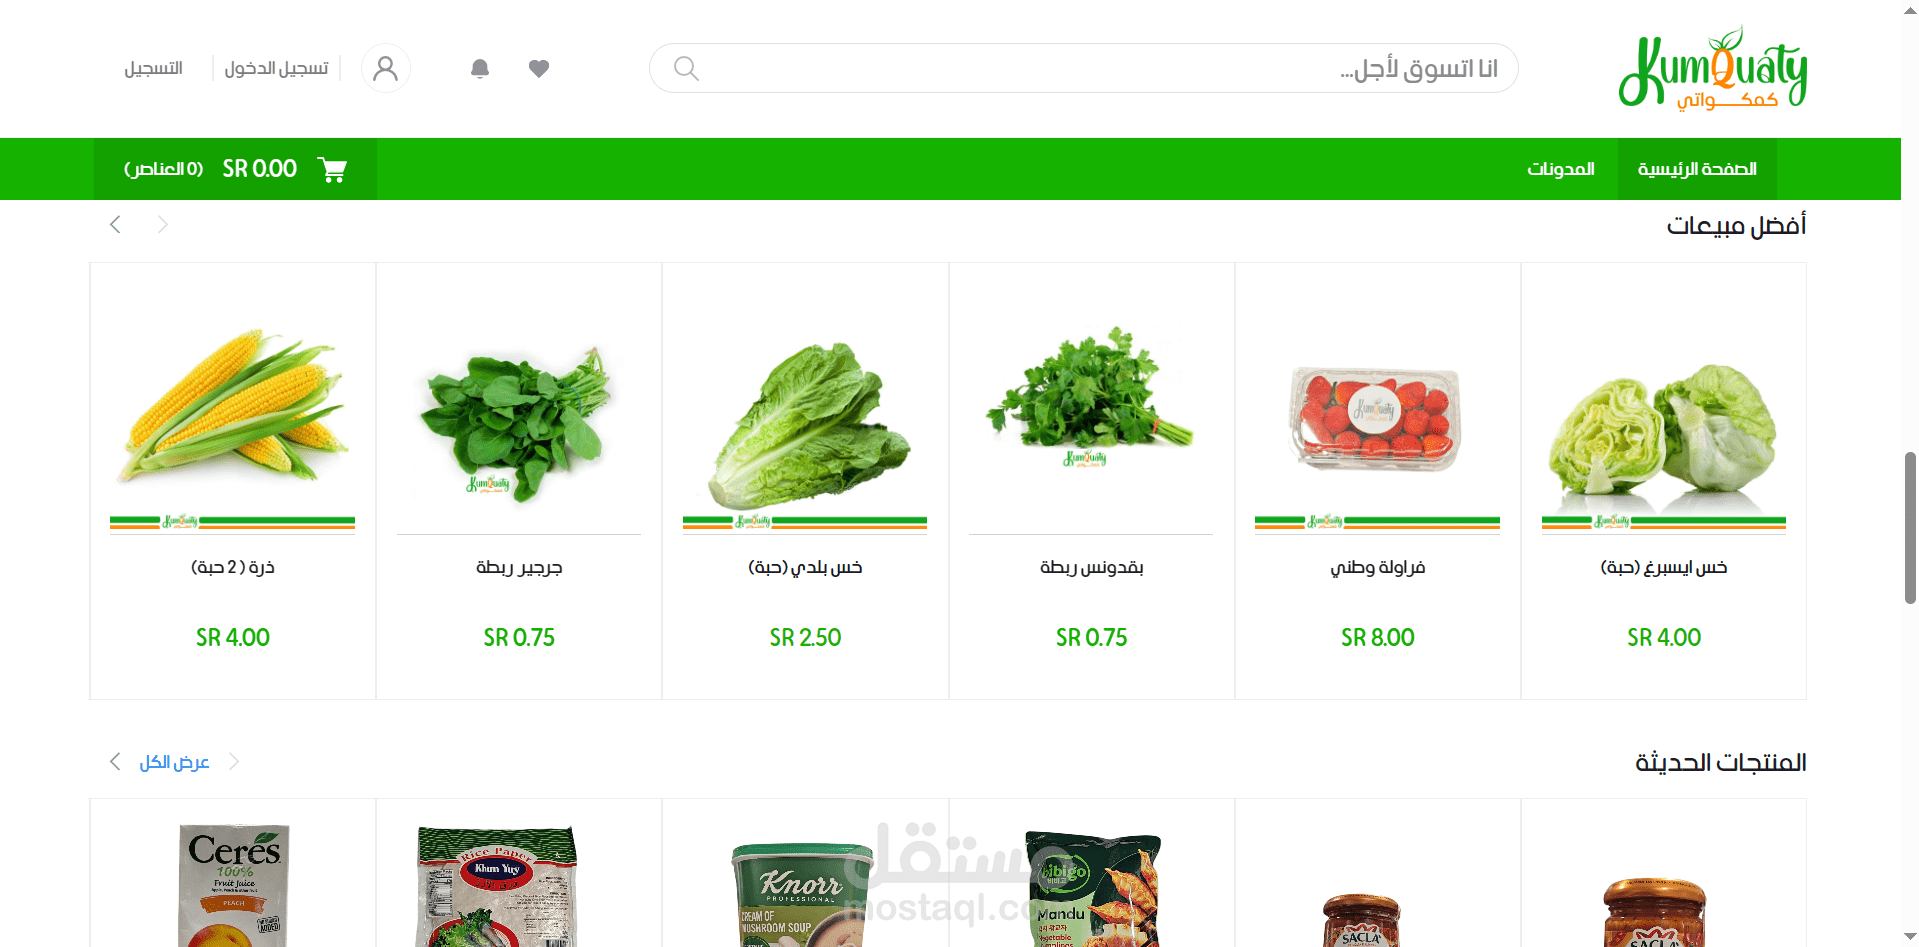Open the الصفحة الرئيسية menu tab
This screenshot has height=947, width=1919.
pos(1697,169)
